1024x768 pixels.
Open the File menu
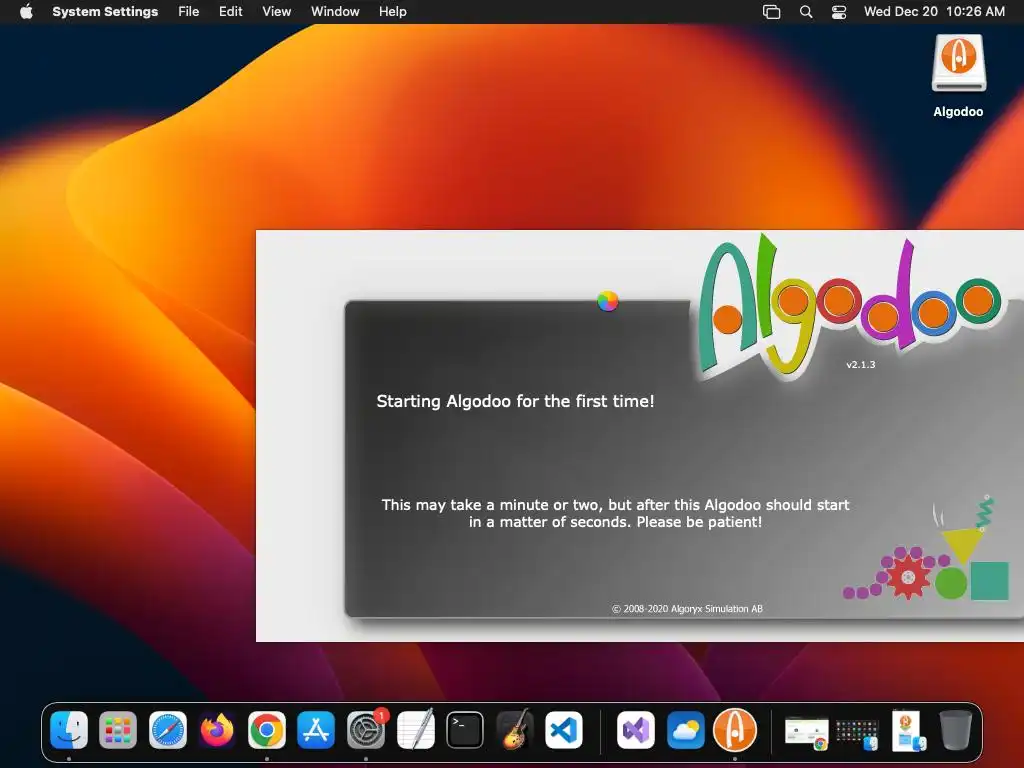[x=189, y=12]
